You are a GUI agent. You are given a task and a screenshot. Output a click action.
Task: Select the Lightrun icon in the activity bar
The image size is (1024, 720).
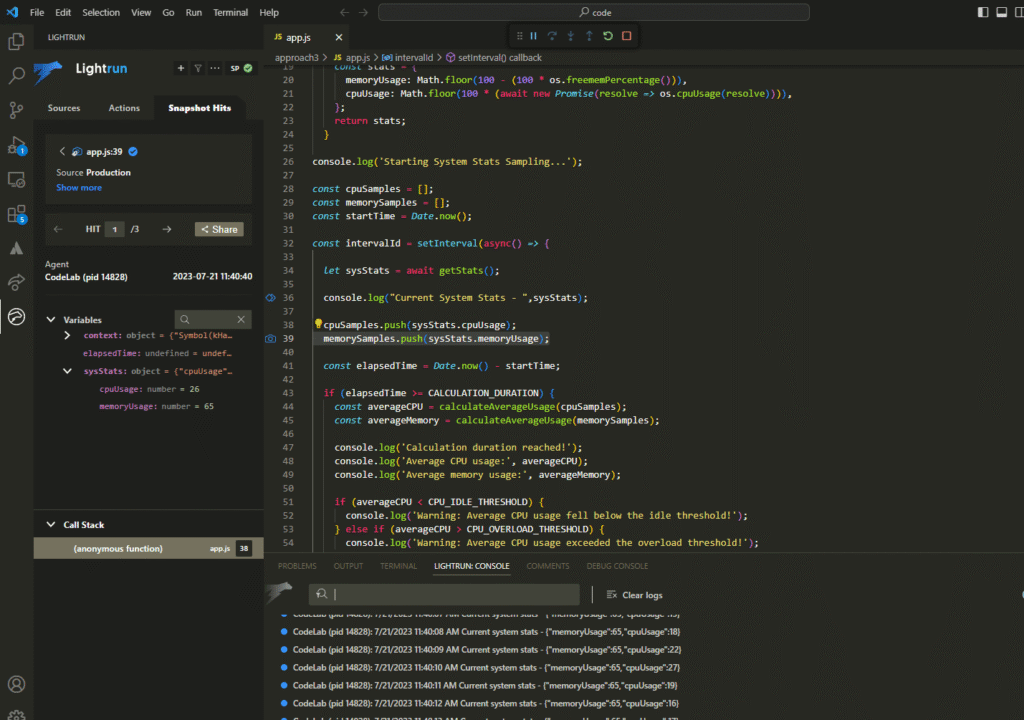[x=15, y=317]
